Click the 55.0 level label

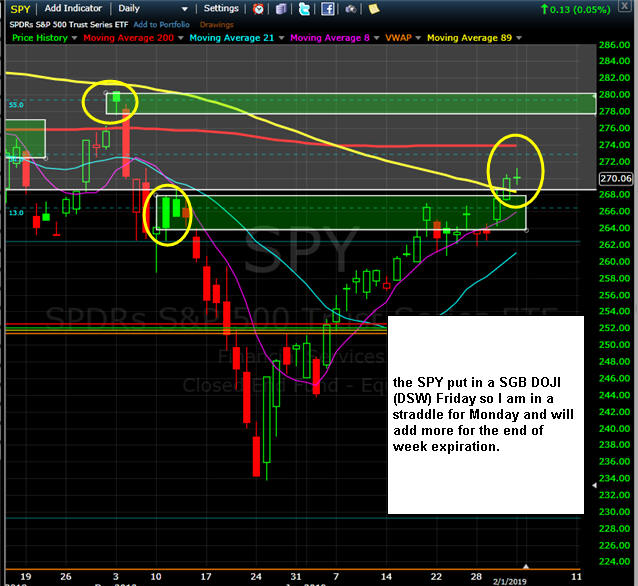pos(16,105)
